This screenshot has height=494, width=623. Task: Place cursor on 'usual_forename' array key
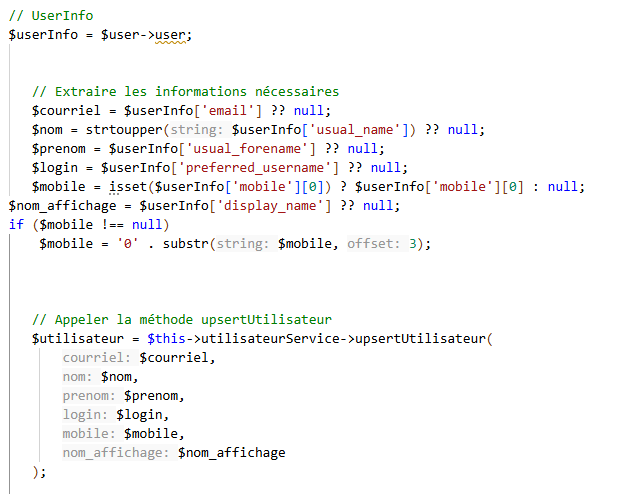point(264,148)
